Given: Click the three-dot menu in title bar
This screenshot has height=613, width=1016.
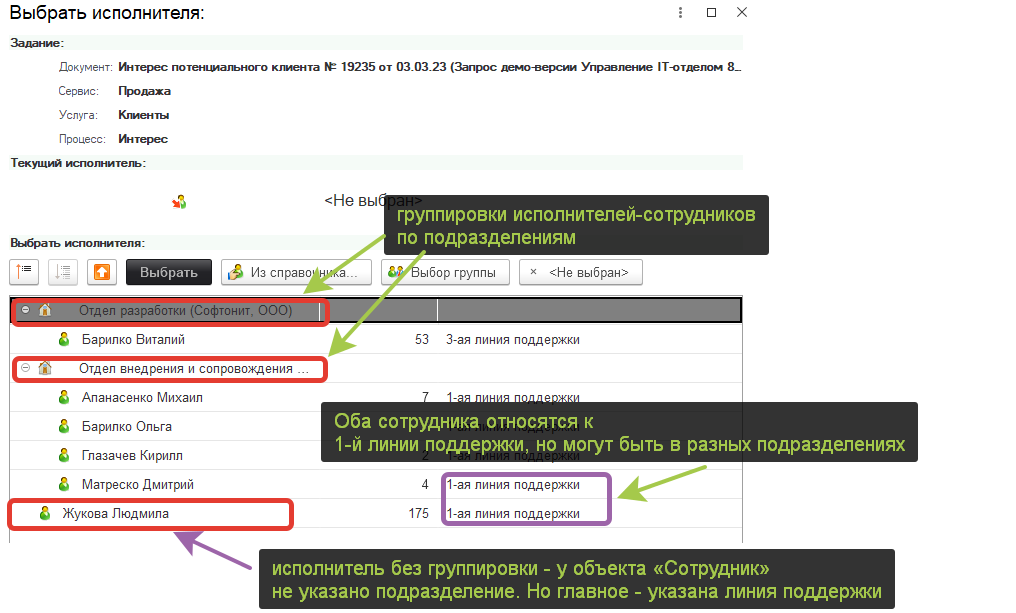Looking at the screenshot, I should pyautogui.click(x=681, y=13).
